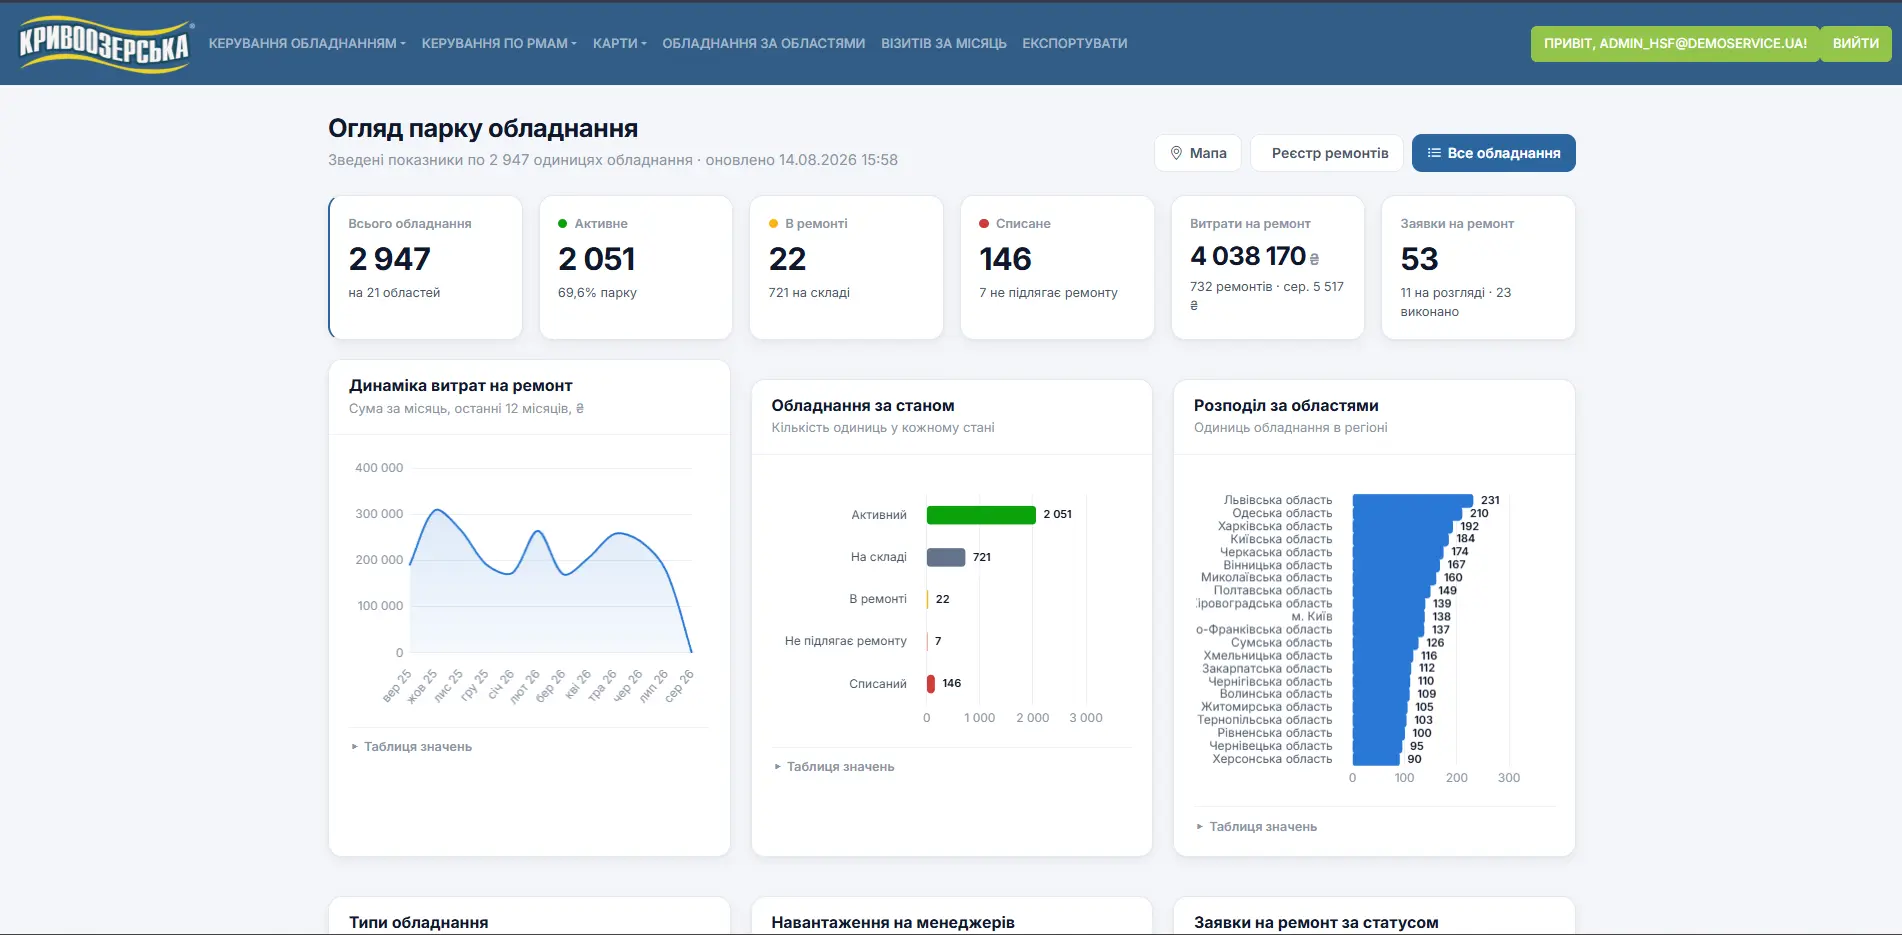Viewport: 1902px width, 935px height.
Task: Open the В ремонті 22 card
Action: tap(846, 267)
